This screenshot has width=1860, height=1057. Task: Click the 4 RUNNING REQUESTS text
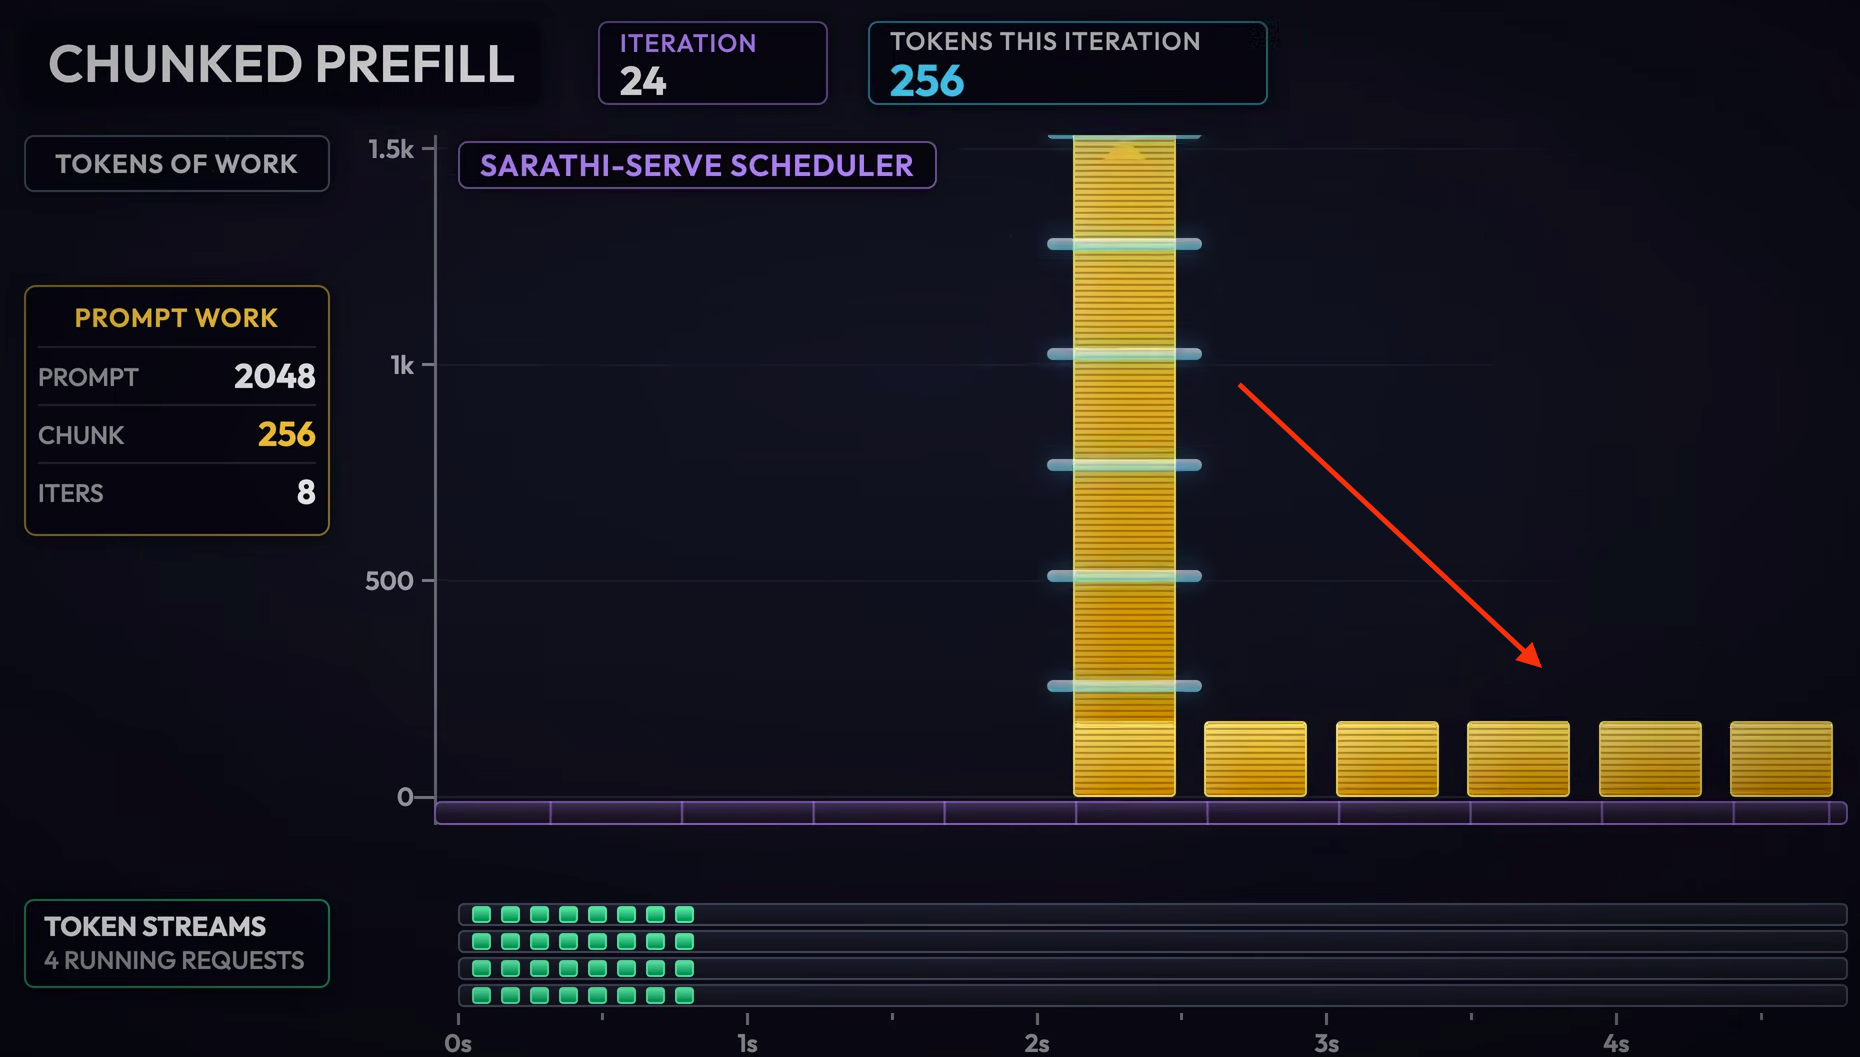click(174, 960)
